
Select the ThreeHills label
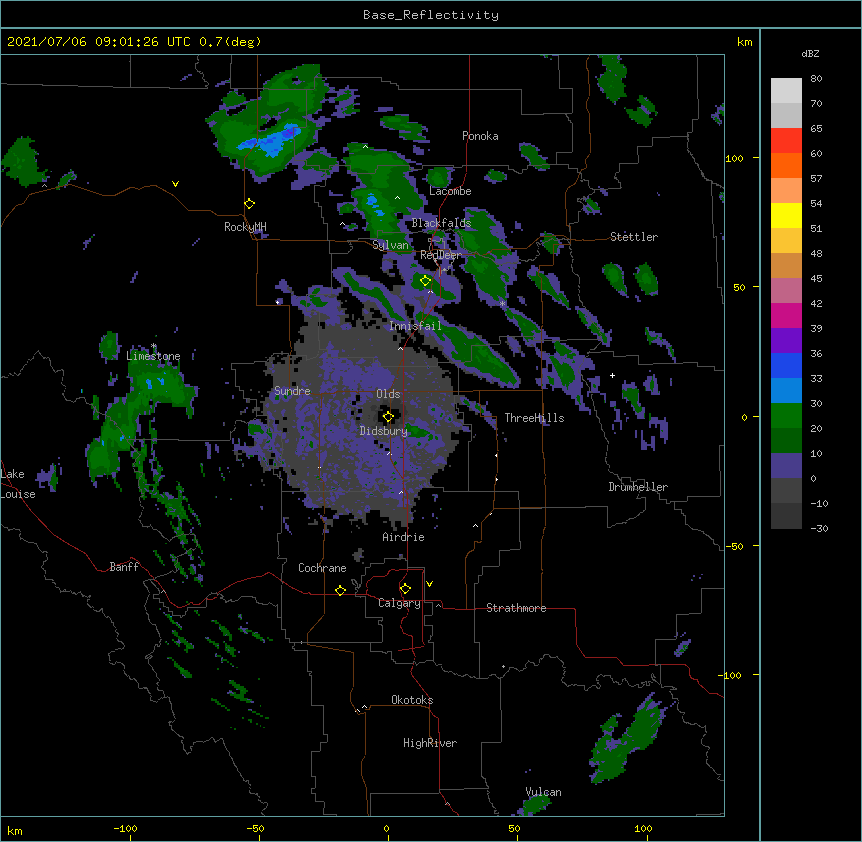[x=534, y=418]
